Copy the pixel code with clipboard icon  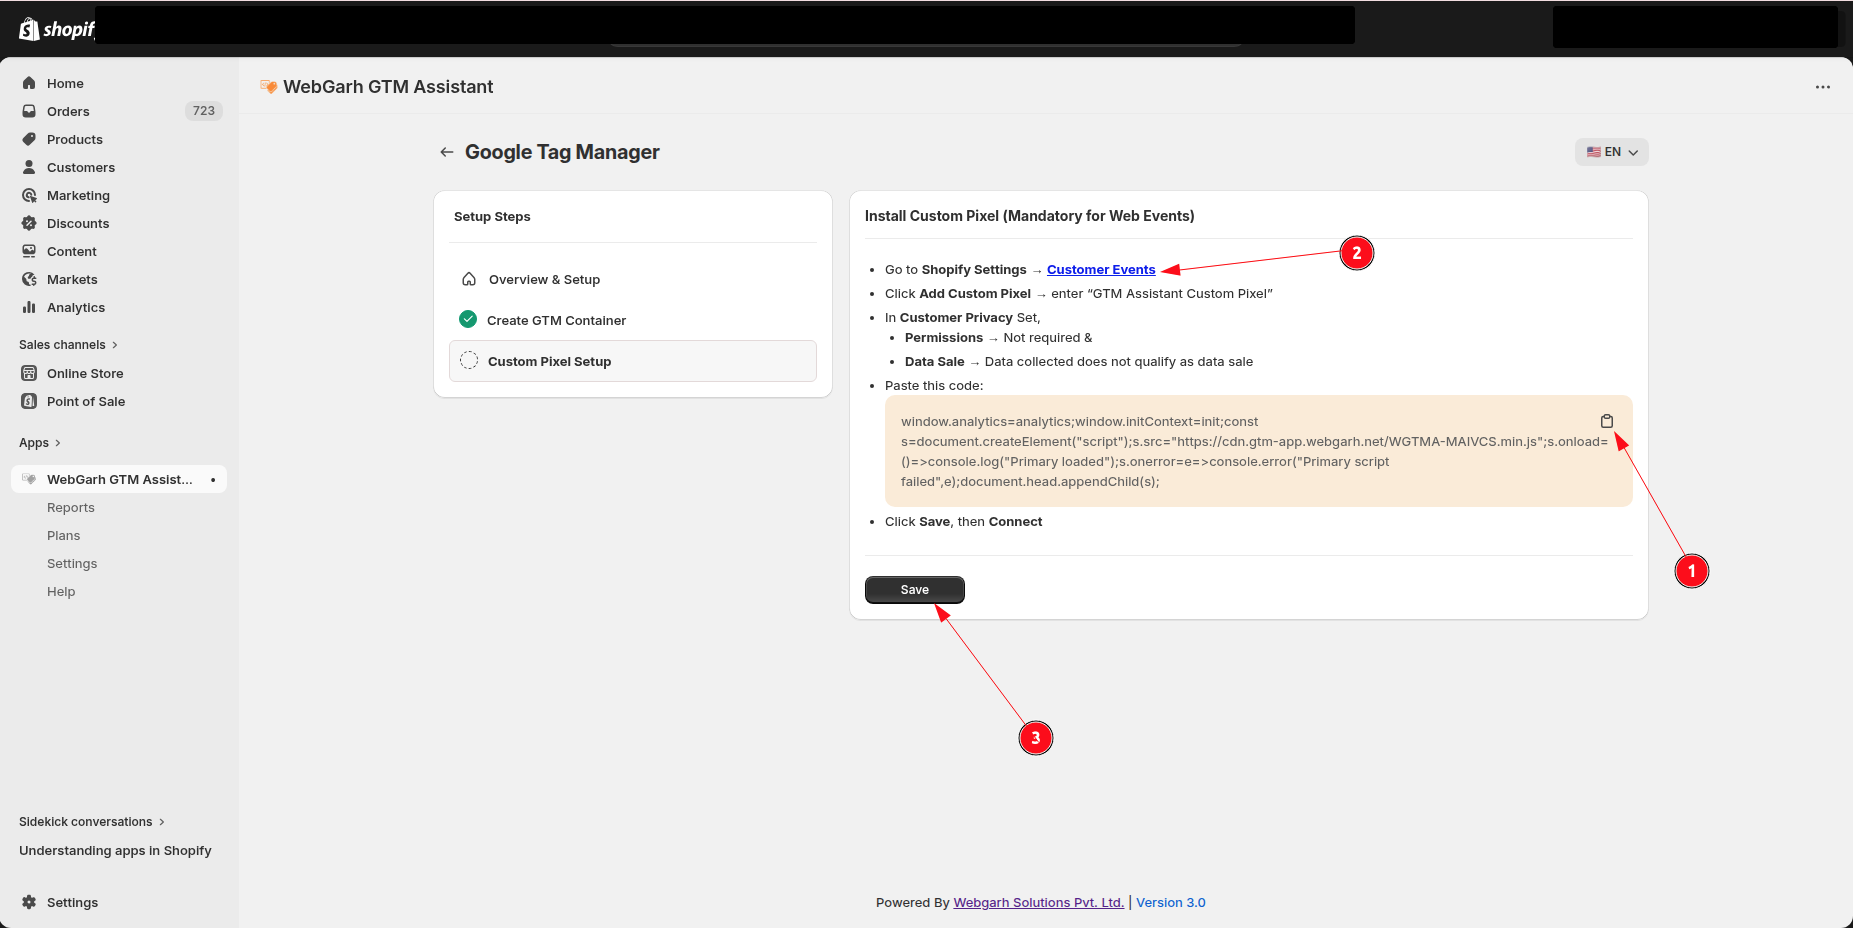pos(1606,421)
